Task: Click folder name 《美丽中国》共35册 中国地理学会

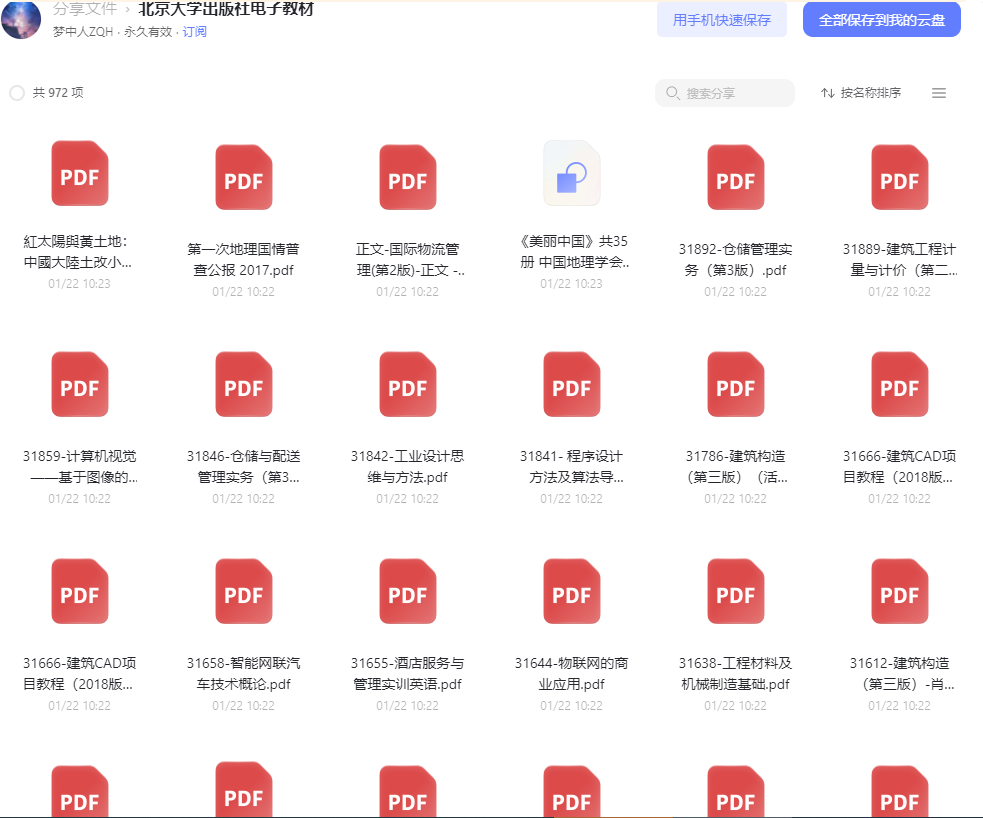Action: click(x=574, y=251)
